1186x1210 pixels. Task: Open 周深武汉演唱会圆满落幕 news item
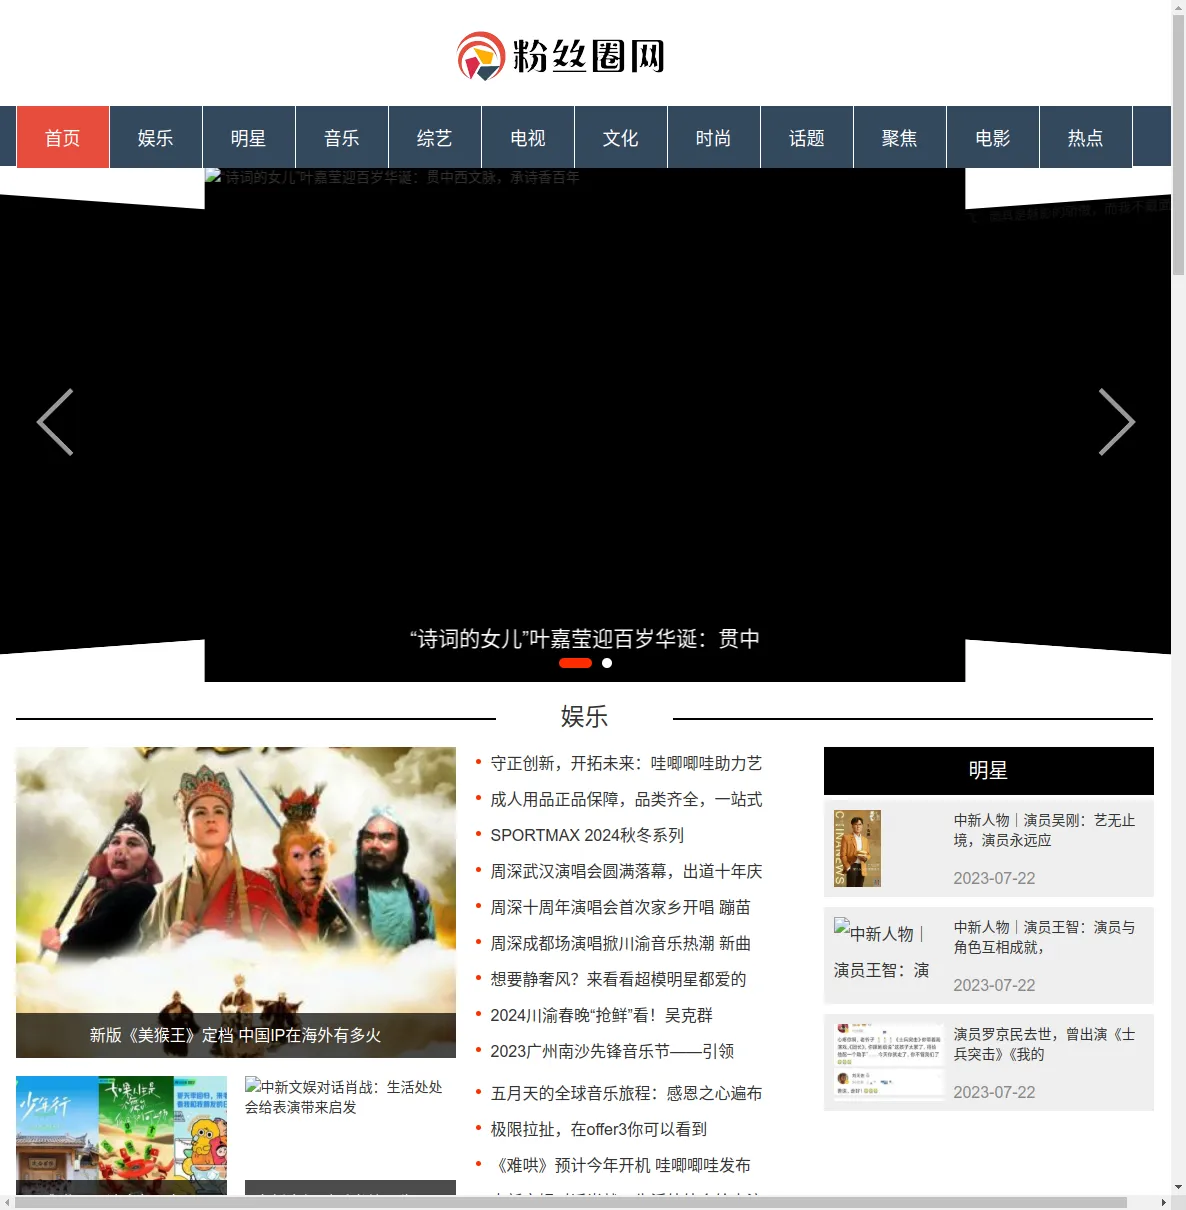click(626, 871)
